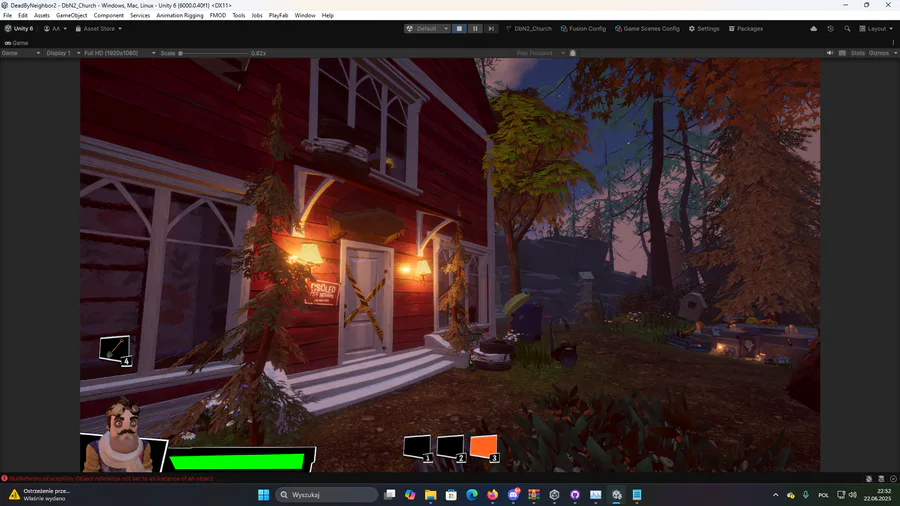The height and width of the screenshot is (506, 900).
Task: Open the PlayFab menu
Action: (x=278, y=15)
